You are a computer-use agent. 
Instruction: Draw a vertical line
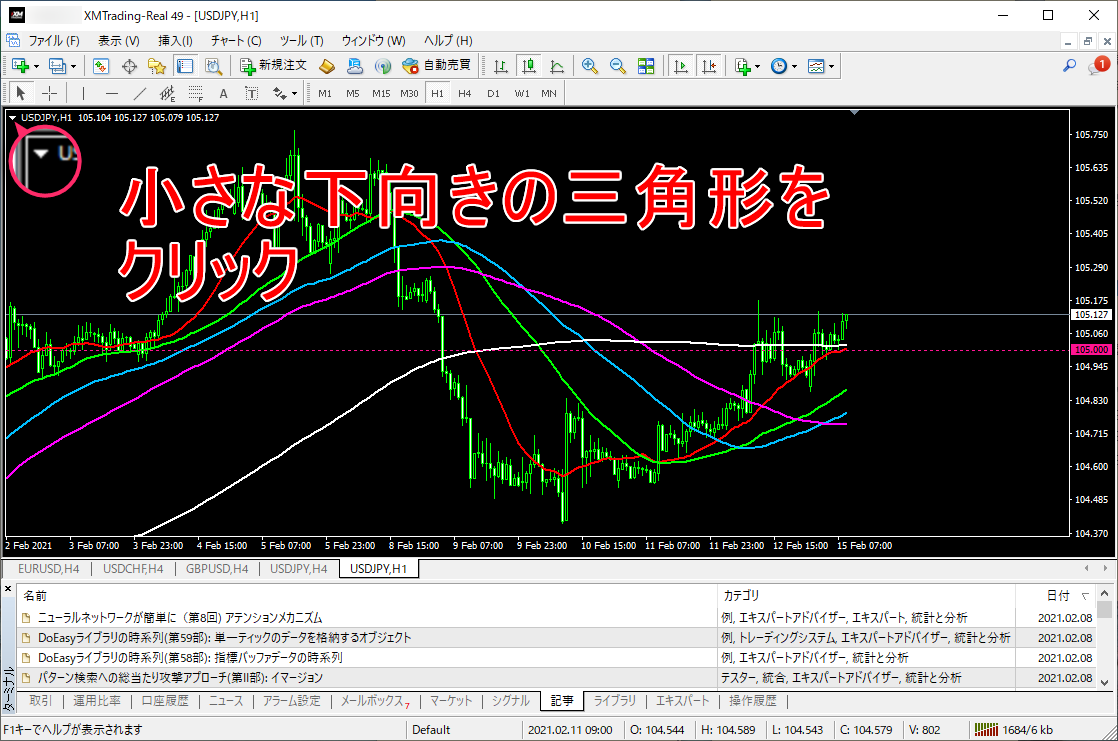point(83,93)
